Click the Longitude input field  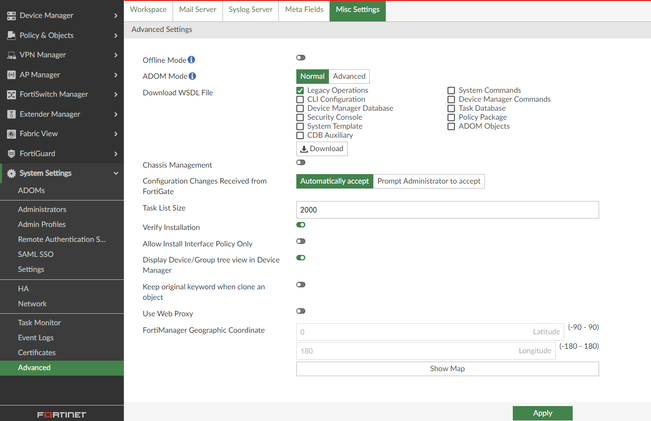[x=426, y=351]
